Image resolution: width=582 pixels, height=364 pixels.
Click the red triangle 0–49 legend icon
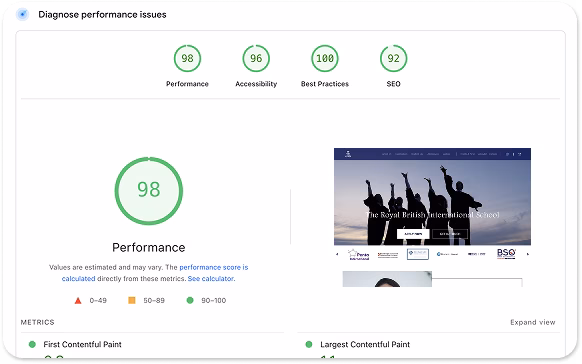point(78,301)
